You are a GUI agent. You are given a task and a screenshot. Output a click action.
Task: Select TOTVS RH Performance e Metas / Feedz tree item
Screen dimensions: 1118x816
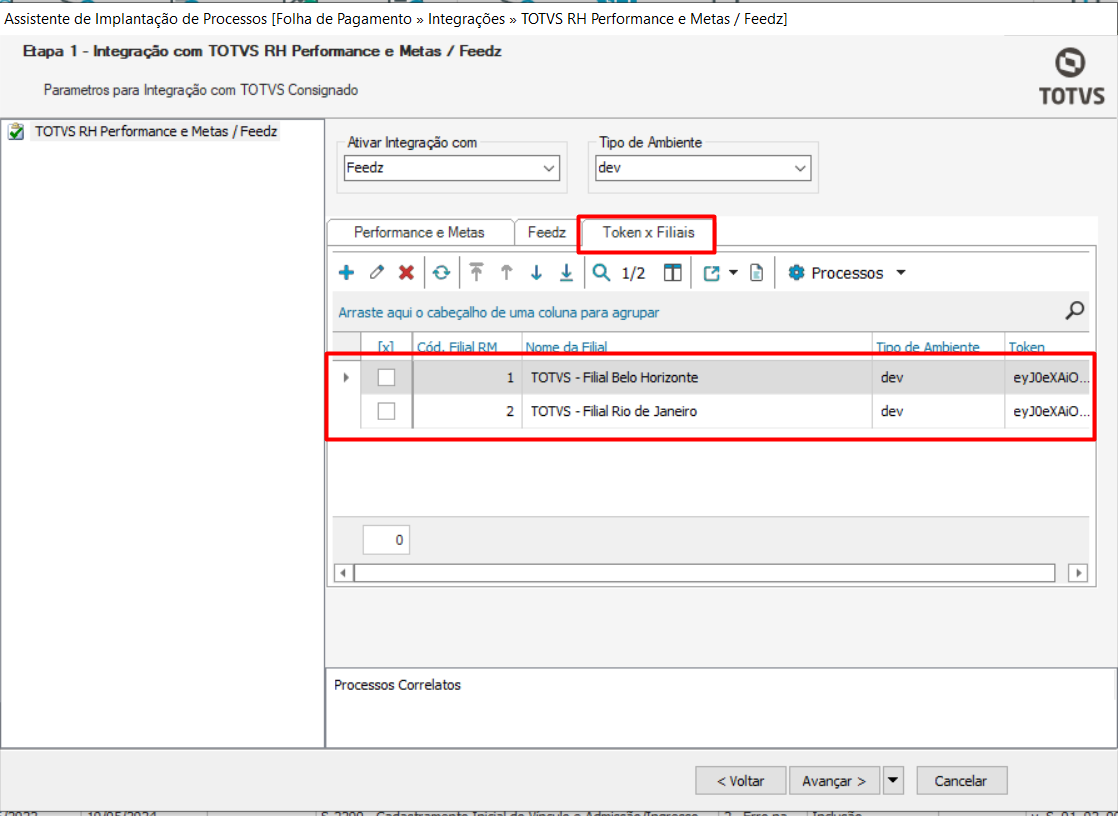(x=155, y=132)
